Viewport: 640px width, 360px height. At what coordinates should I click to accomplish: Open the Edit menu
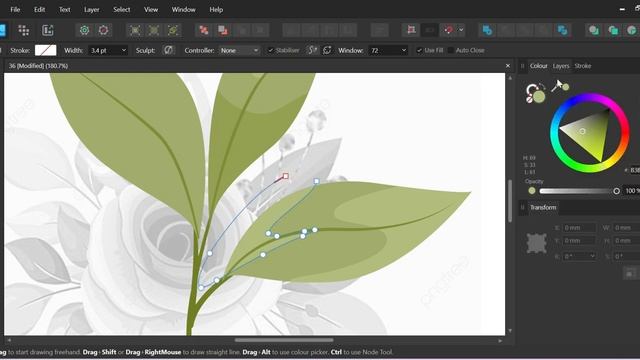[40, 9]
